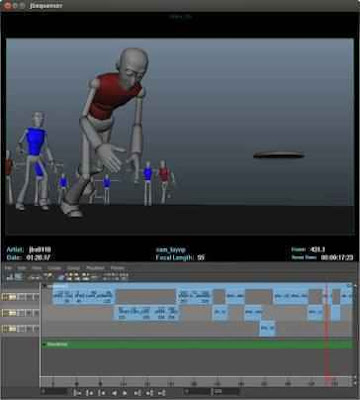This screenshot has height=400, width=360.
Task: Collapse the green soundtrack group triangle
Action: coord(44,344)
